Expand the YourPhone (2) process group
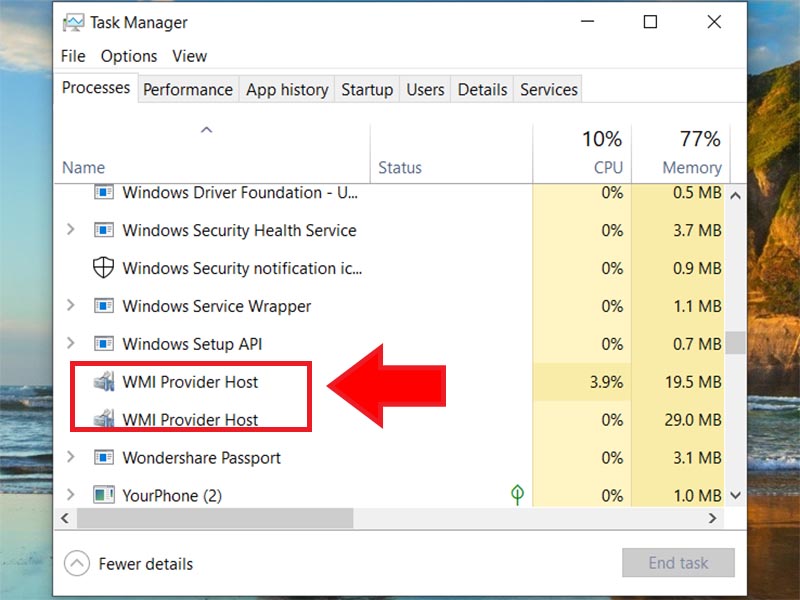 (70, 495)
